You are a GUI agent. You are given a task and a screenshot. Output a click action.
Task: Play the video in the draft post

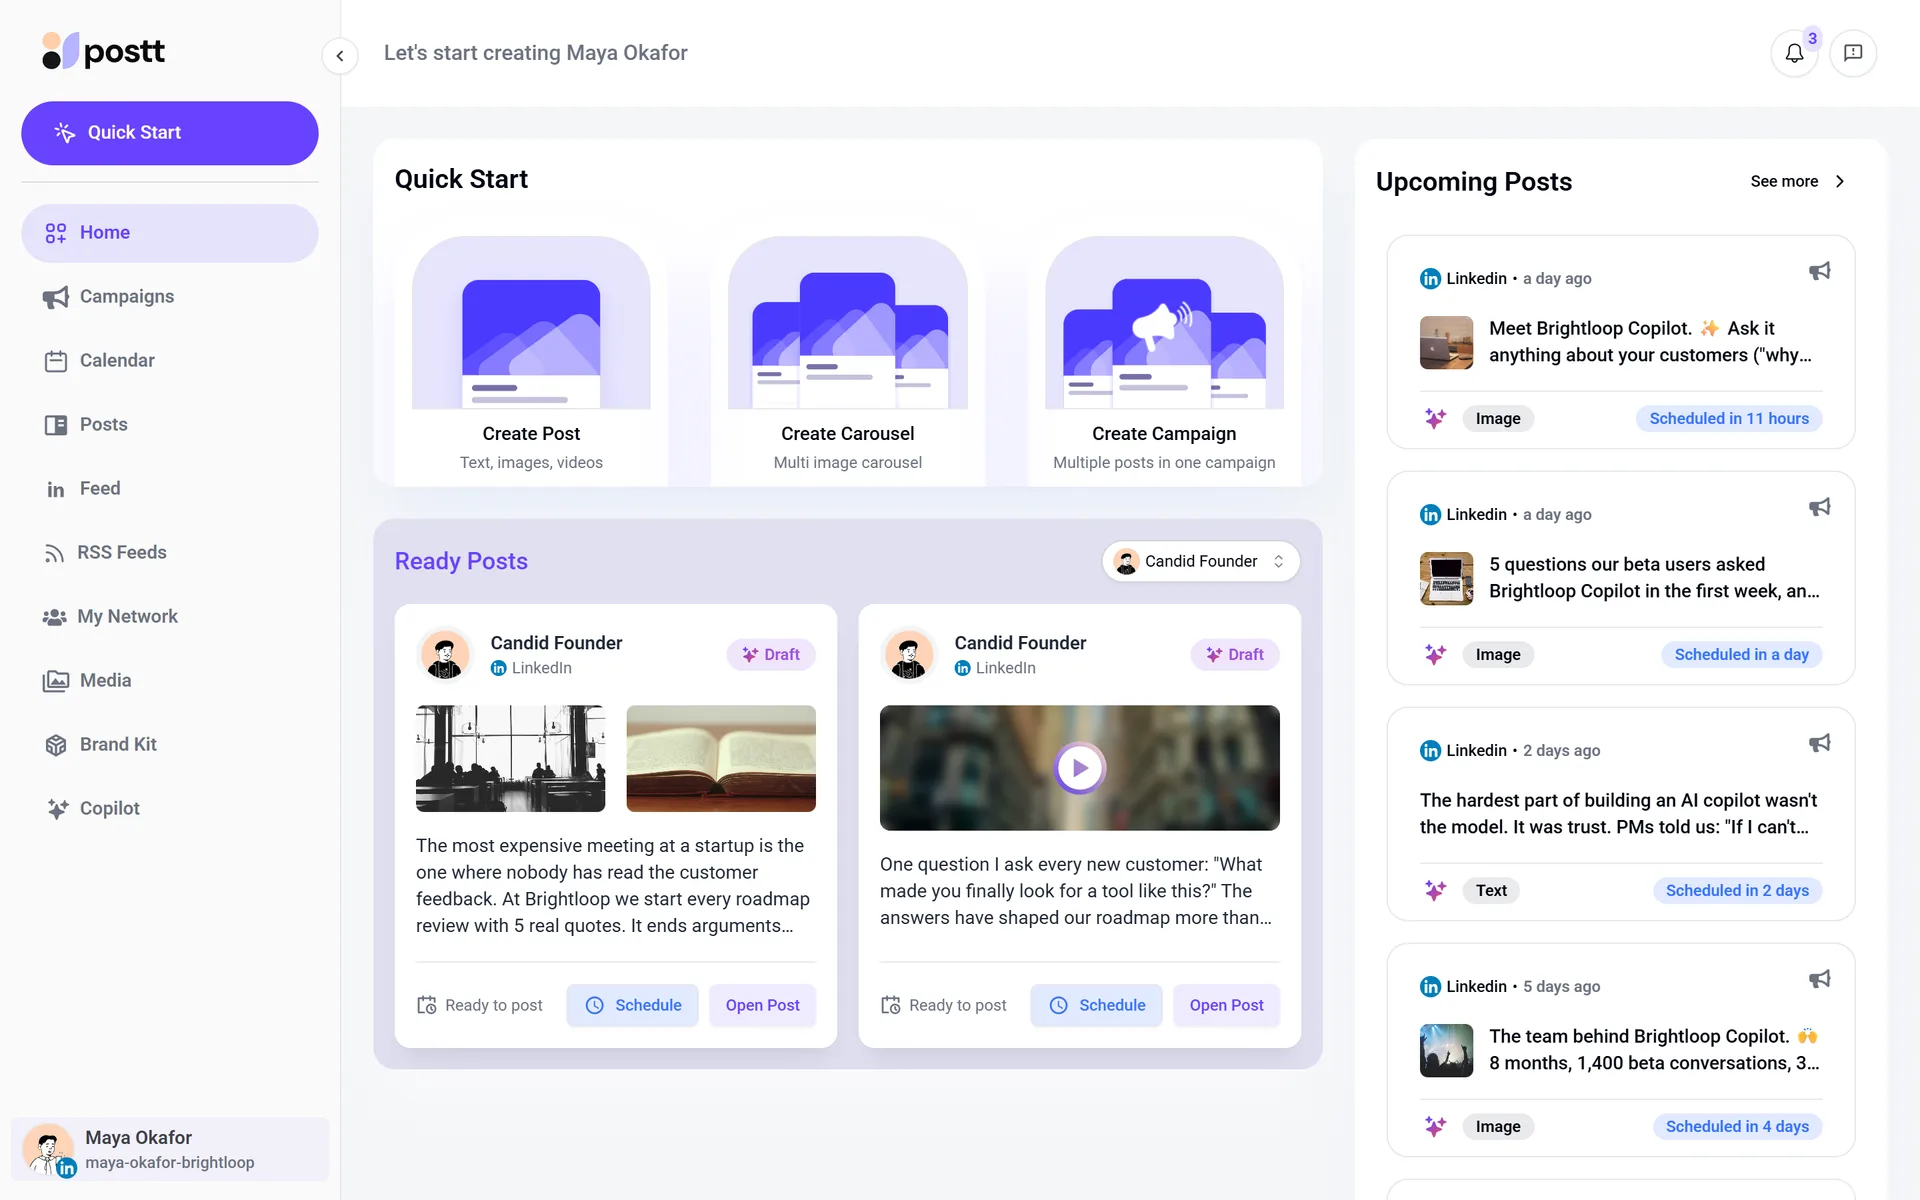[x=1080, y=768]
